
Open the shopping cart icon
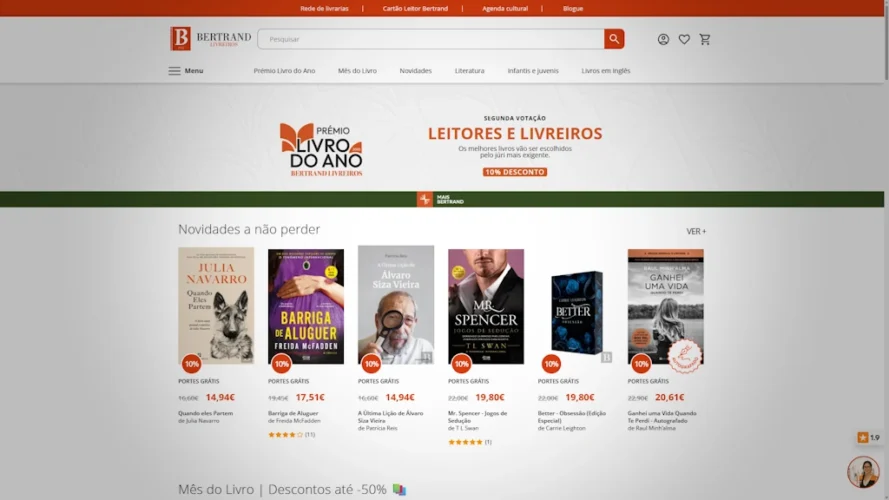click(705, 39)
